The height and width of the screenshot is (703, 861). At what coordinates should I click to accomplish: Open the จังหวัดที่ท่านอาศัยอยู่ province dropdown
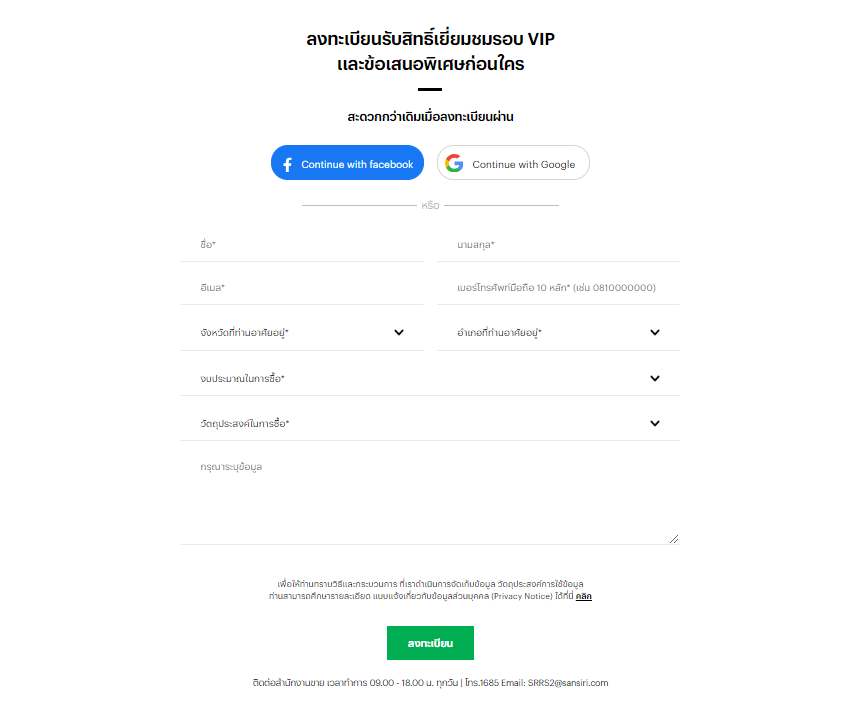pos(301,333)
